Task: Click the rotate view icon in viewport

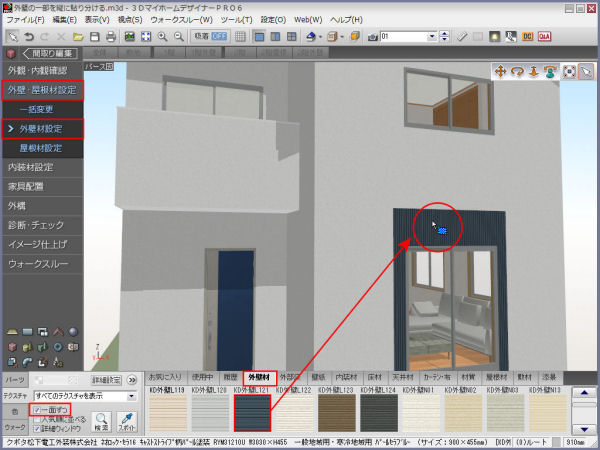Action: [518, 72]
